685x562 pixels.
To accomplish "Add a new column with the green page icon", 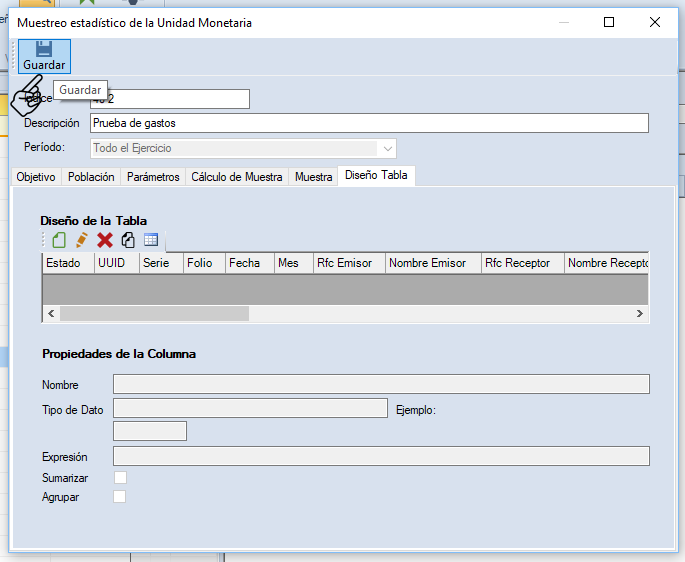I will (59, 240).
